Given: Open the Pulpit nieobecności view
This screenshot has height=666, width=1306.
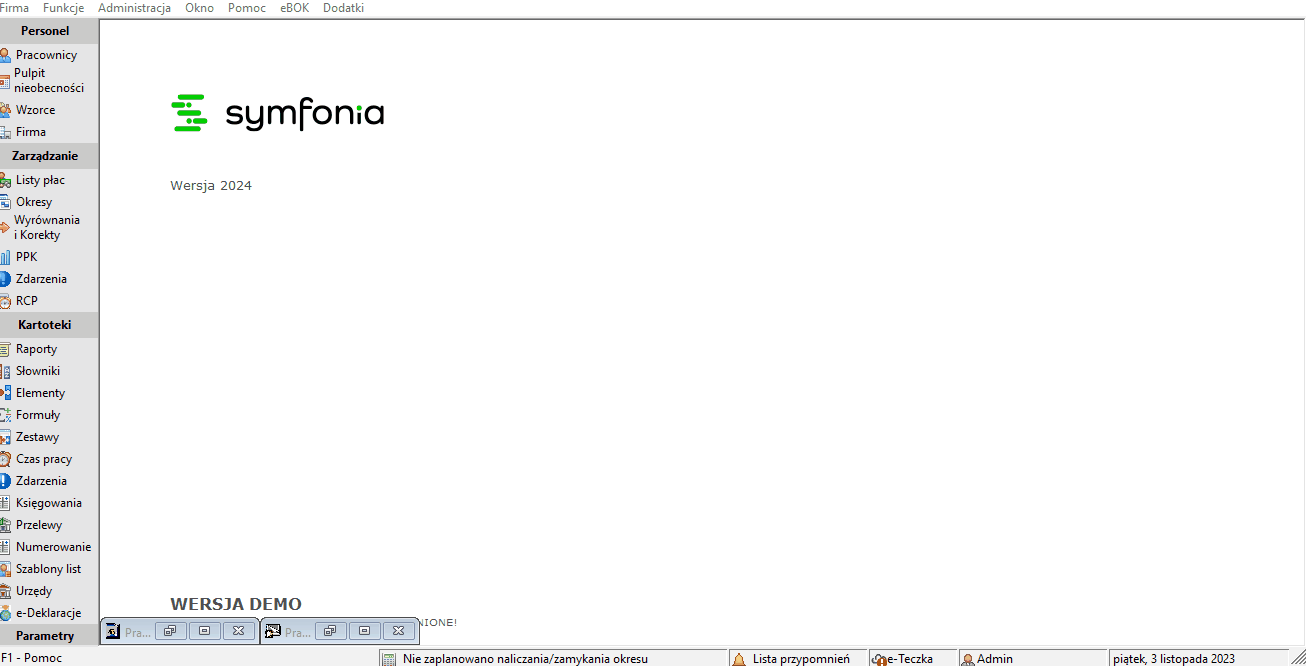Looking at the screenshot, I should click(49, 81).
